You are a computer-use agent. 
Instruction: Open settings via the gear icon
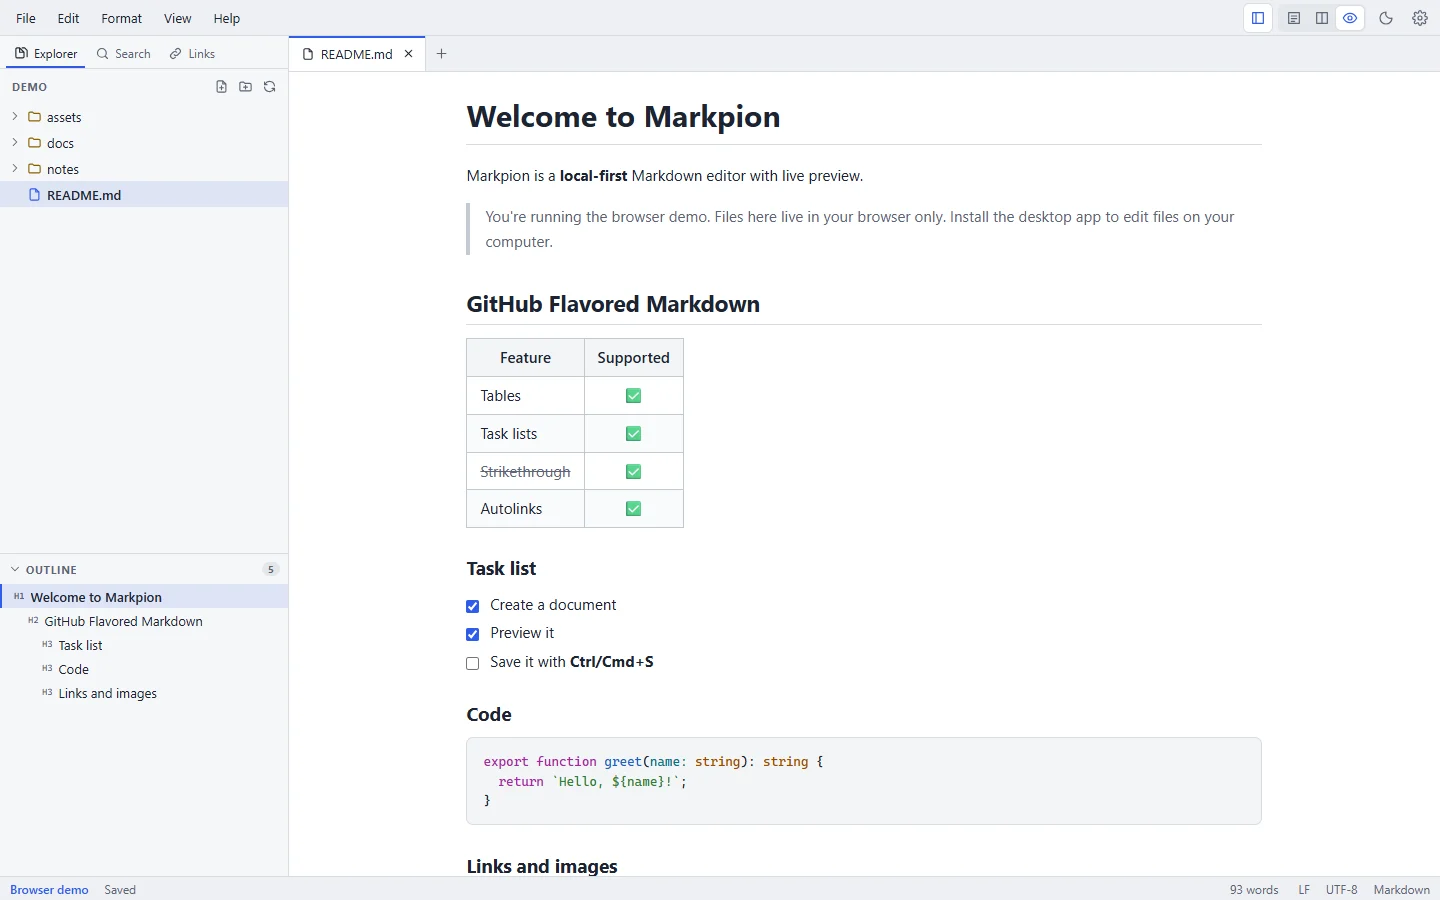click(1420, 18)
